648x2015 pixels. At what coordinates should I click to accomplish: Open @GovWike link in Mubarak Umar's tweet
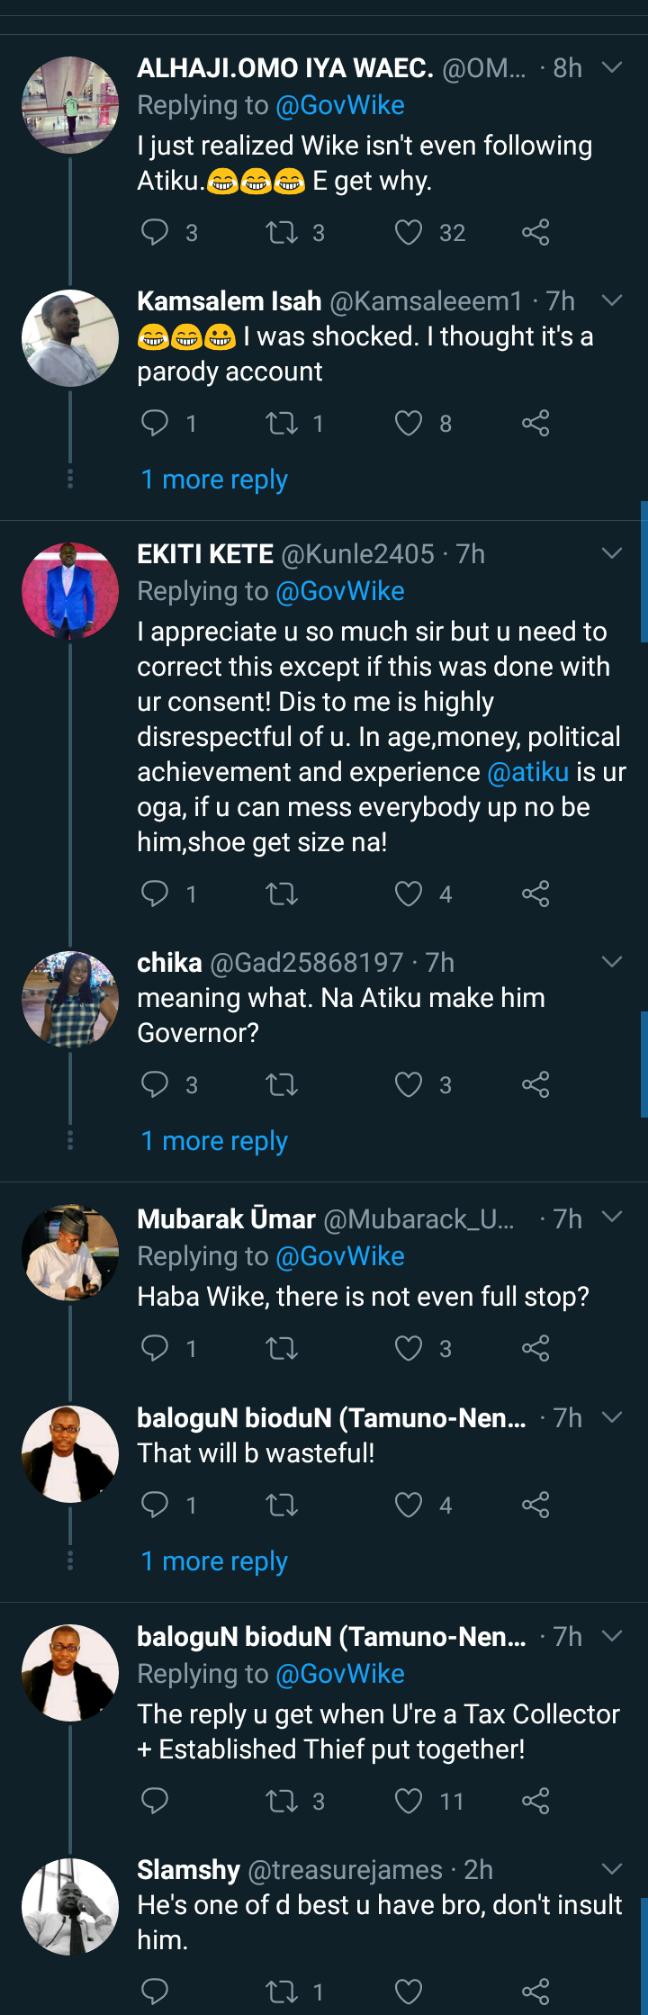click(340, 1256)
